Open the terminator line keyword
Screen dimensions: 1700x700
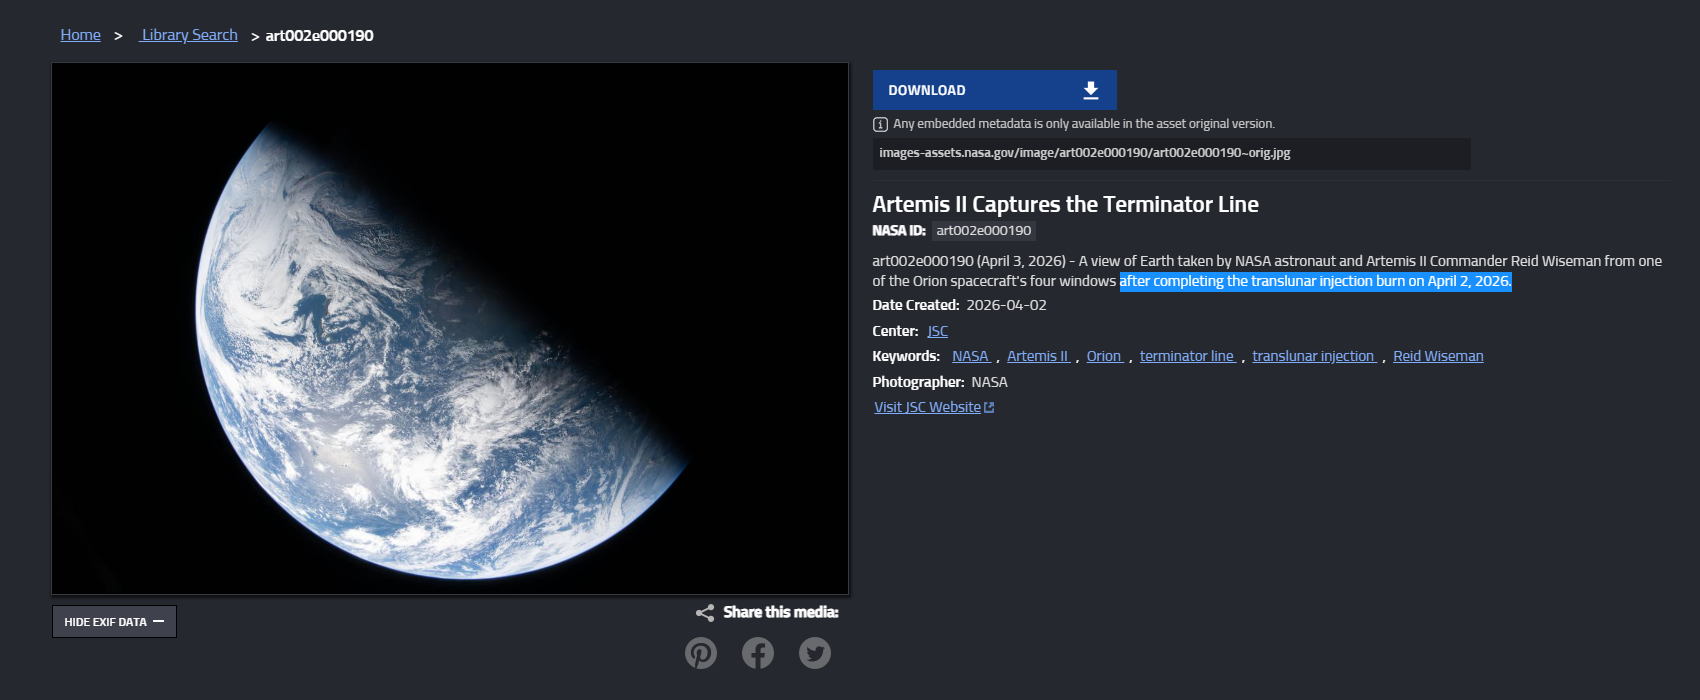[x=1187, y=356]
